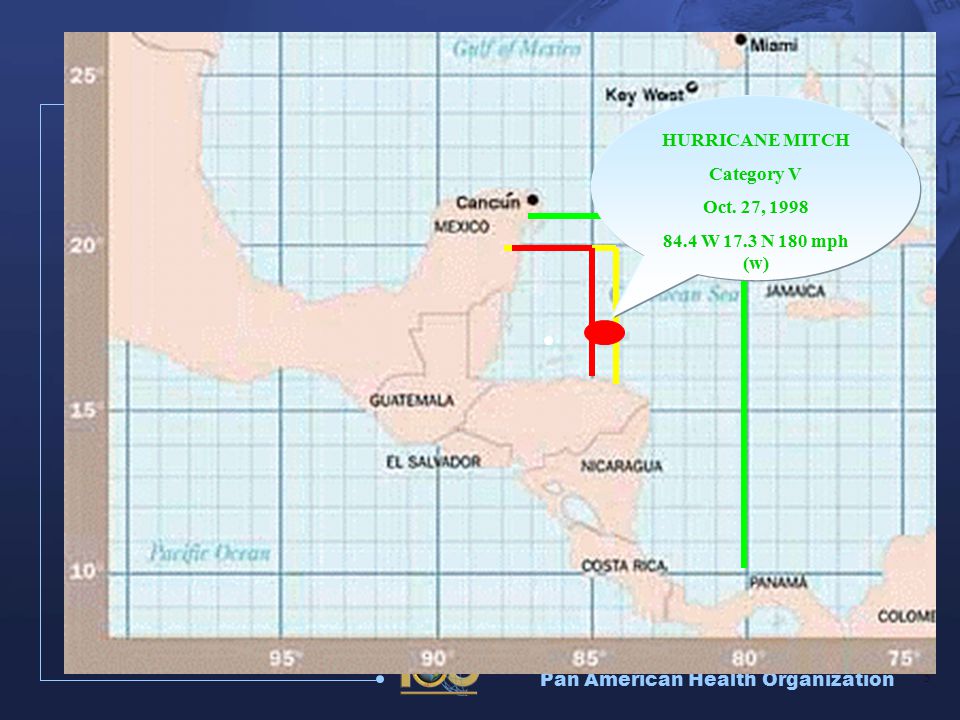The width and height of the screenshot is (960, 720).
Task: Click the 10° latitude label
Action: tap(84, 572)
